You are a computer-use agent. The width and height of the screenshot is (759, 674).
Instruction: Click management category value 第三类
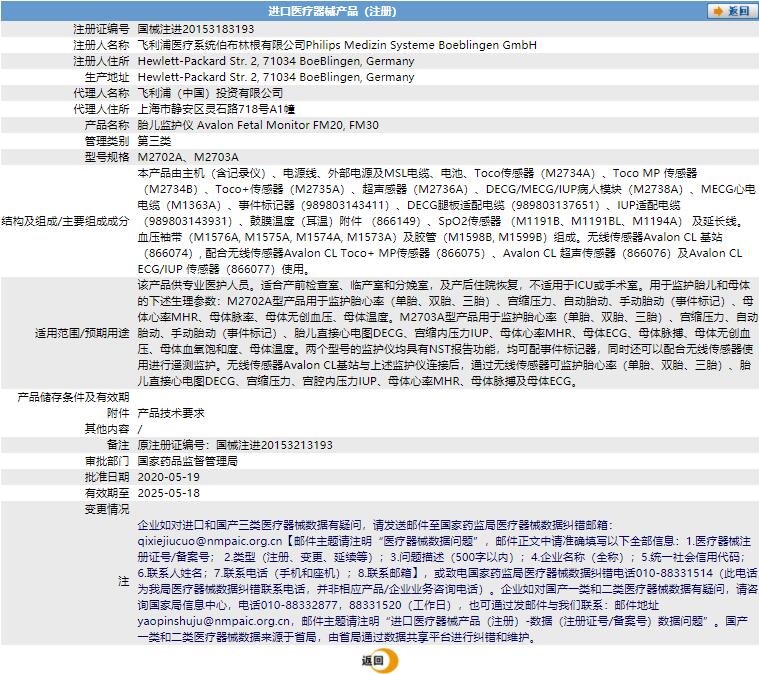tap(154, 141)
